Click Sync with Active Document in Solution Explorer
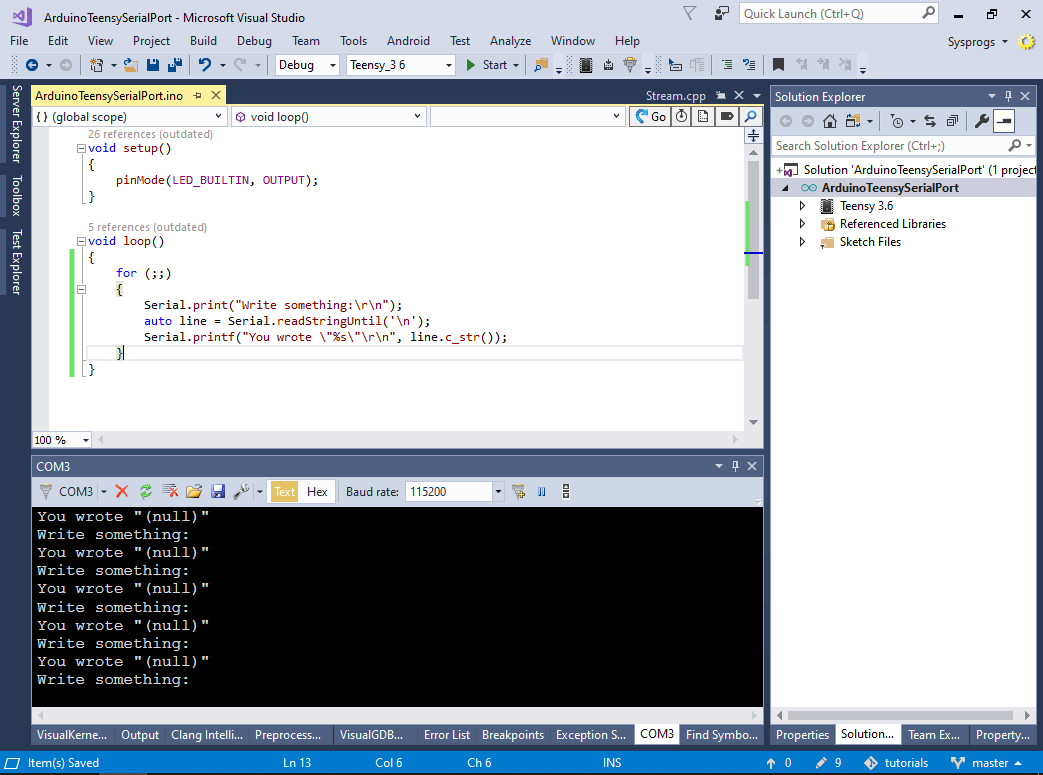Image resolution: width=1043 pixels, height=775 pixels. point(930,121)
